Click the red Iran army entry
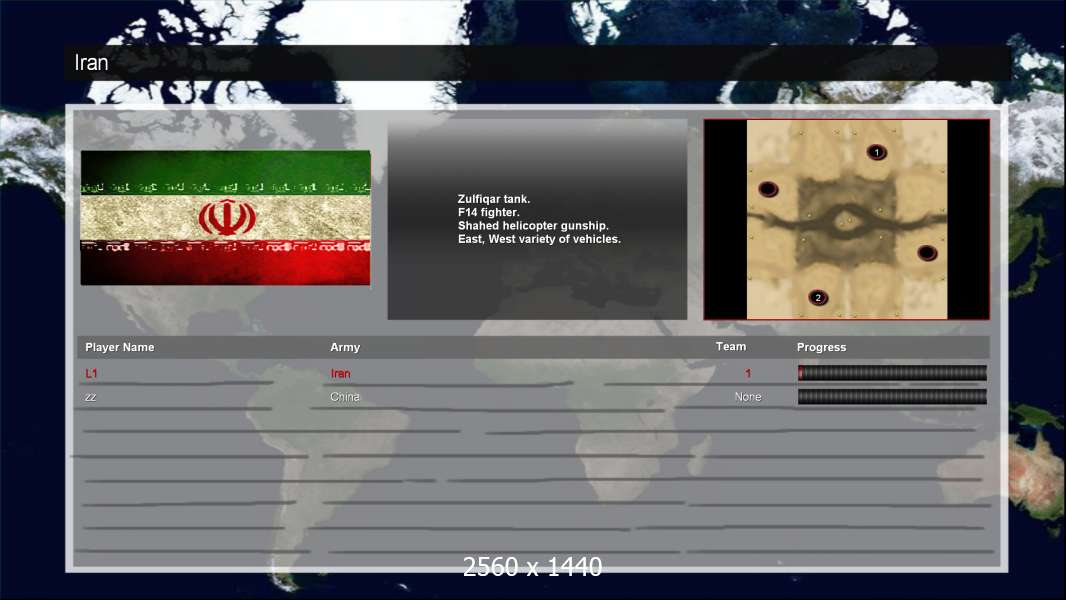This screenshot has height=600, width=1066. coord(341,373)
